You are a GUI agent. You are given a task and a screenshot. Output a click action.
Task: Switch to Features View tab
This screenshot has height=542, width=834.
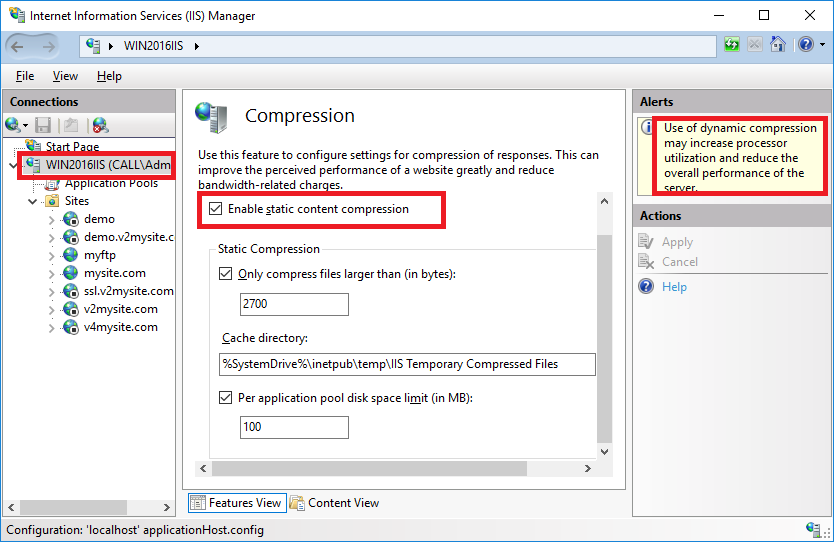[237, 503]
